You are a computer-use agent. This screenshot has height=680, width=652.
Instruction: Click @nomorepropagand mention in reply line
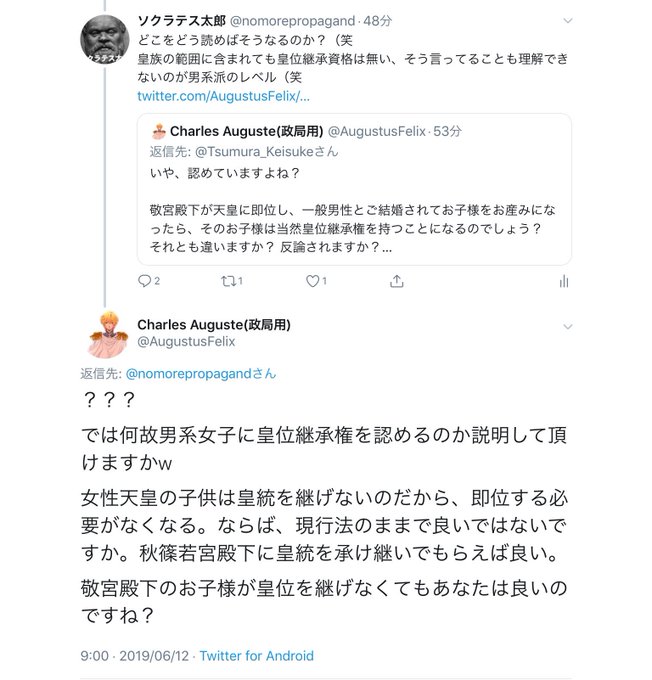(200, 373)
